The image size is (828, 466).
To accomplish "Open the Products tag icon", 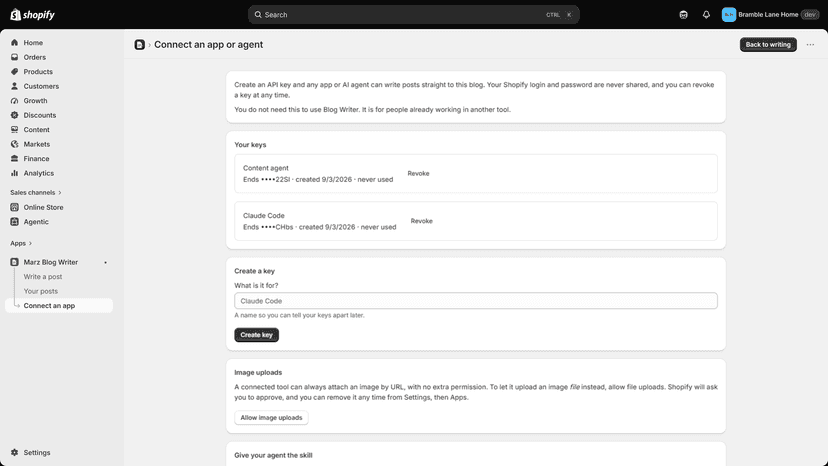I will (x=14, y=72).
